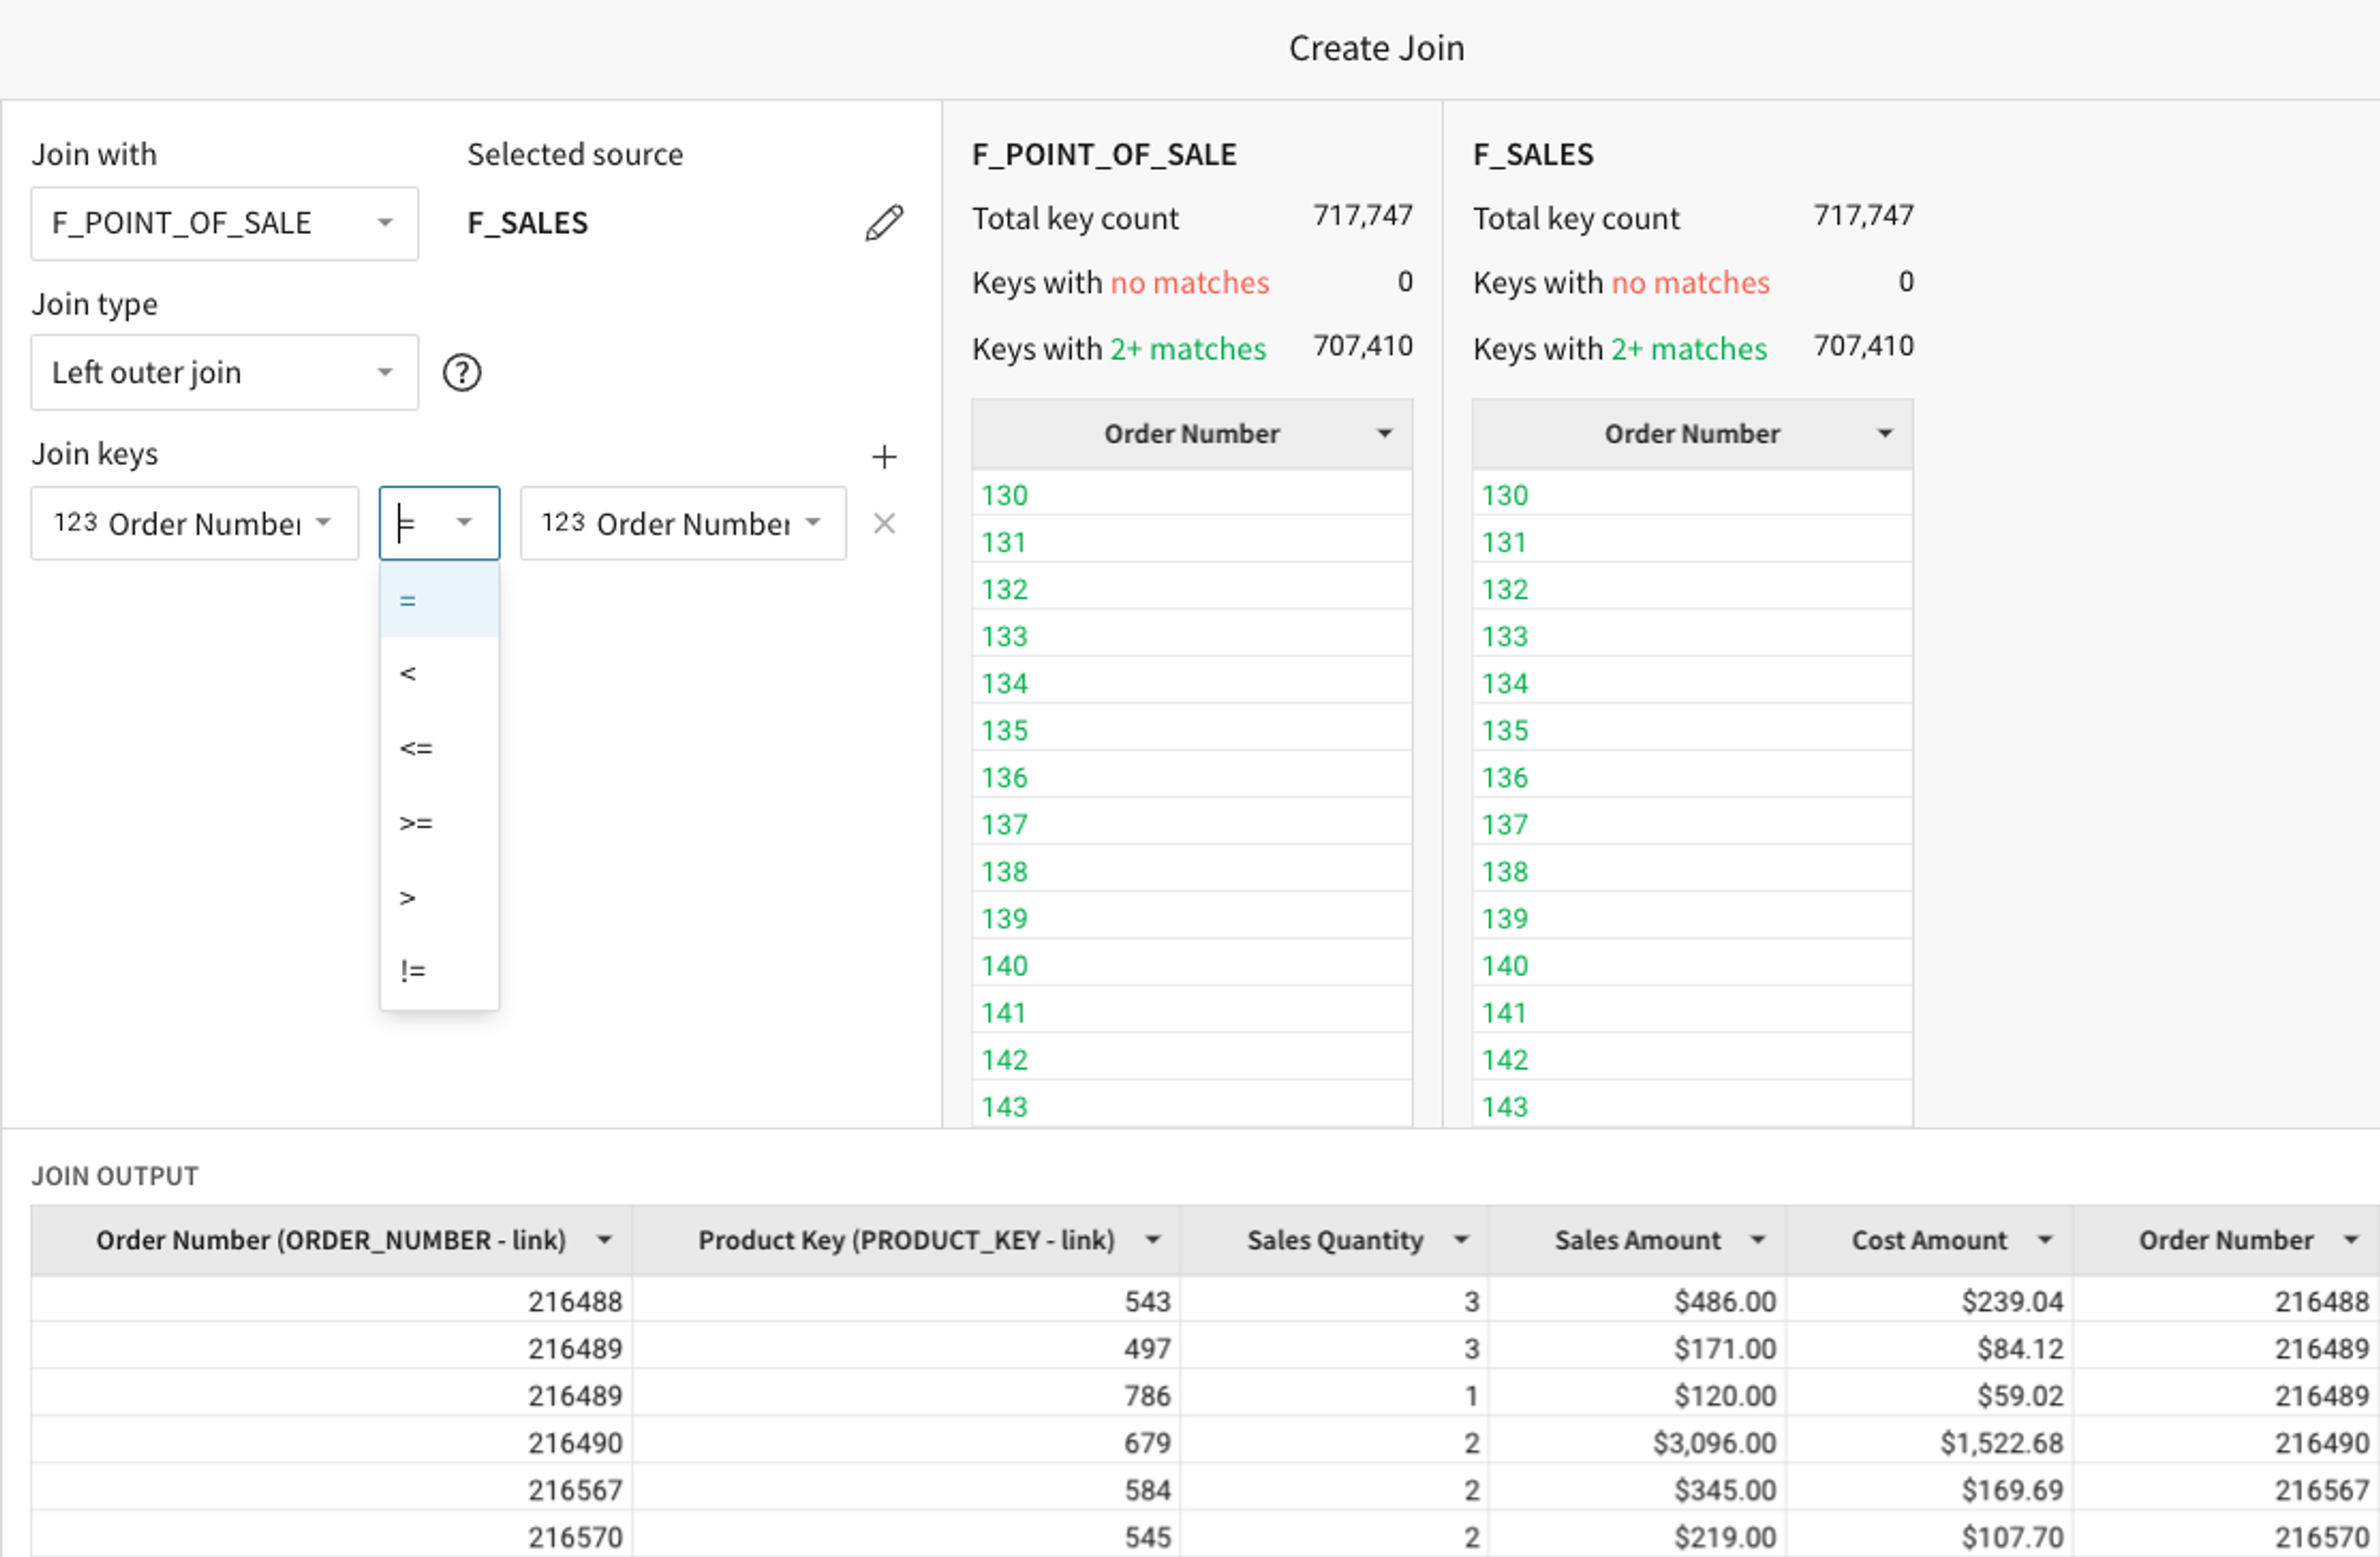Select the = operator option
Screen dimensions: 2380x1557
pyautogui.click(x=439, y=601)
